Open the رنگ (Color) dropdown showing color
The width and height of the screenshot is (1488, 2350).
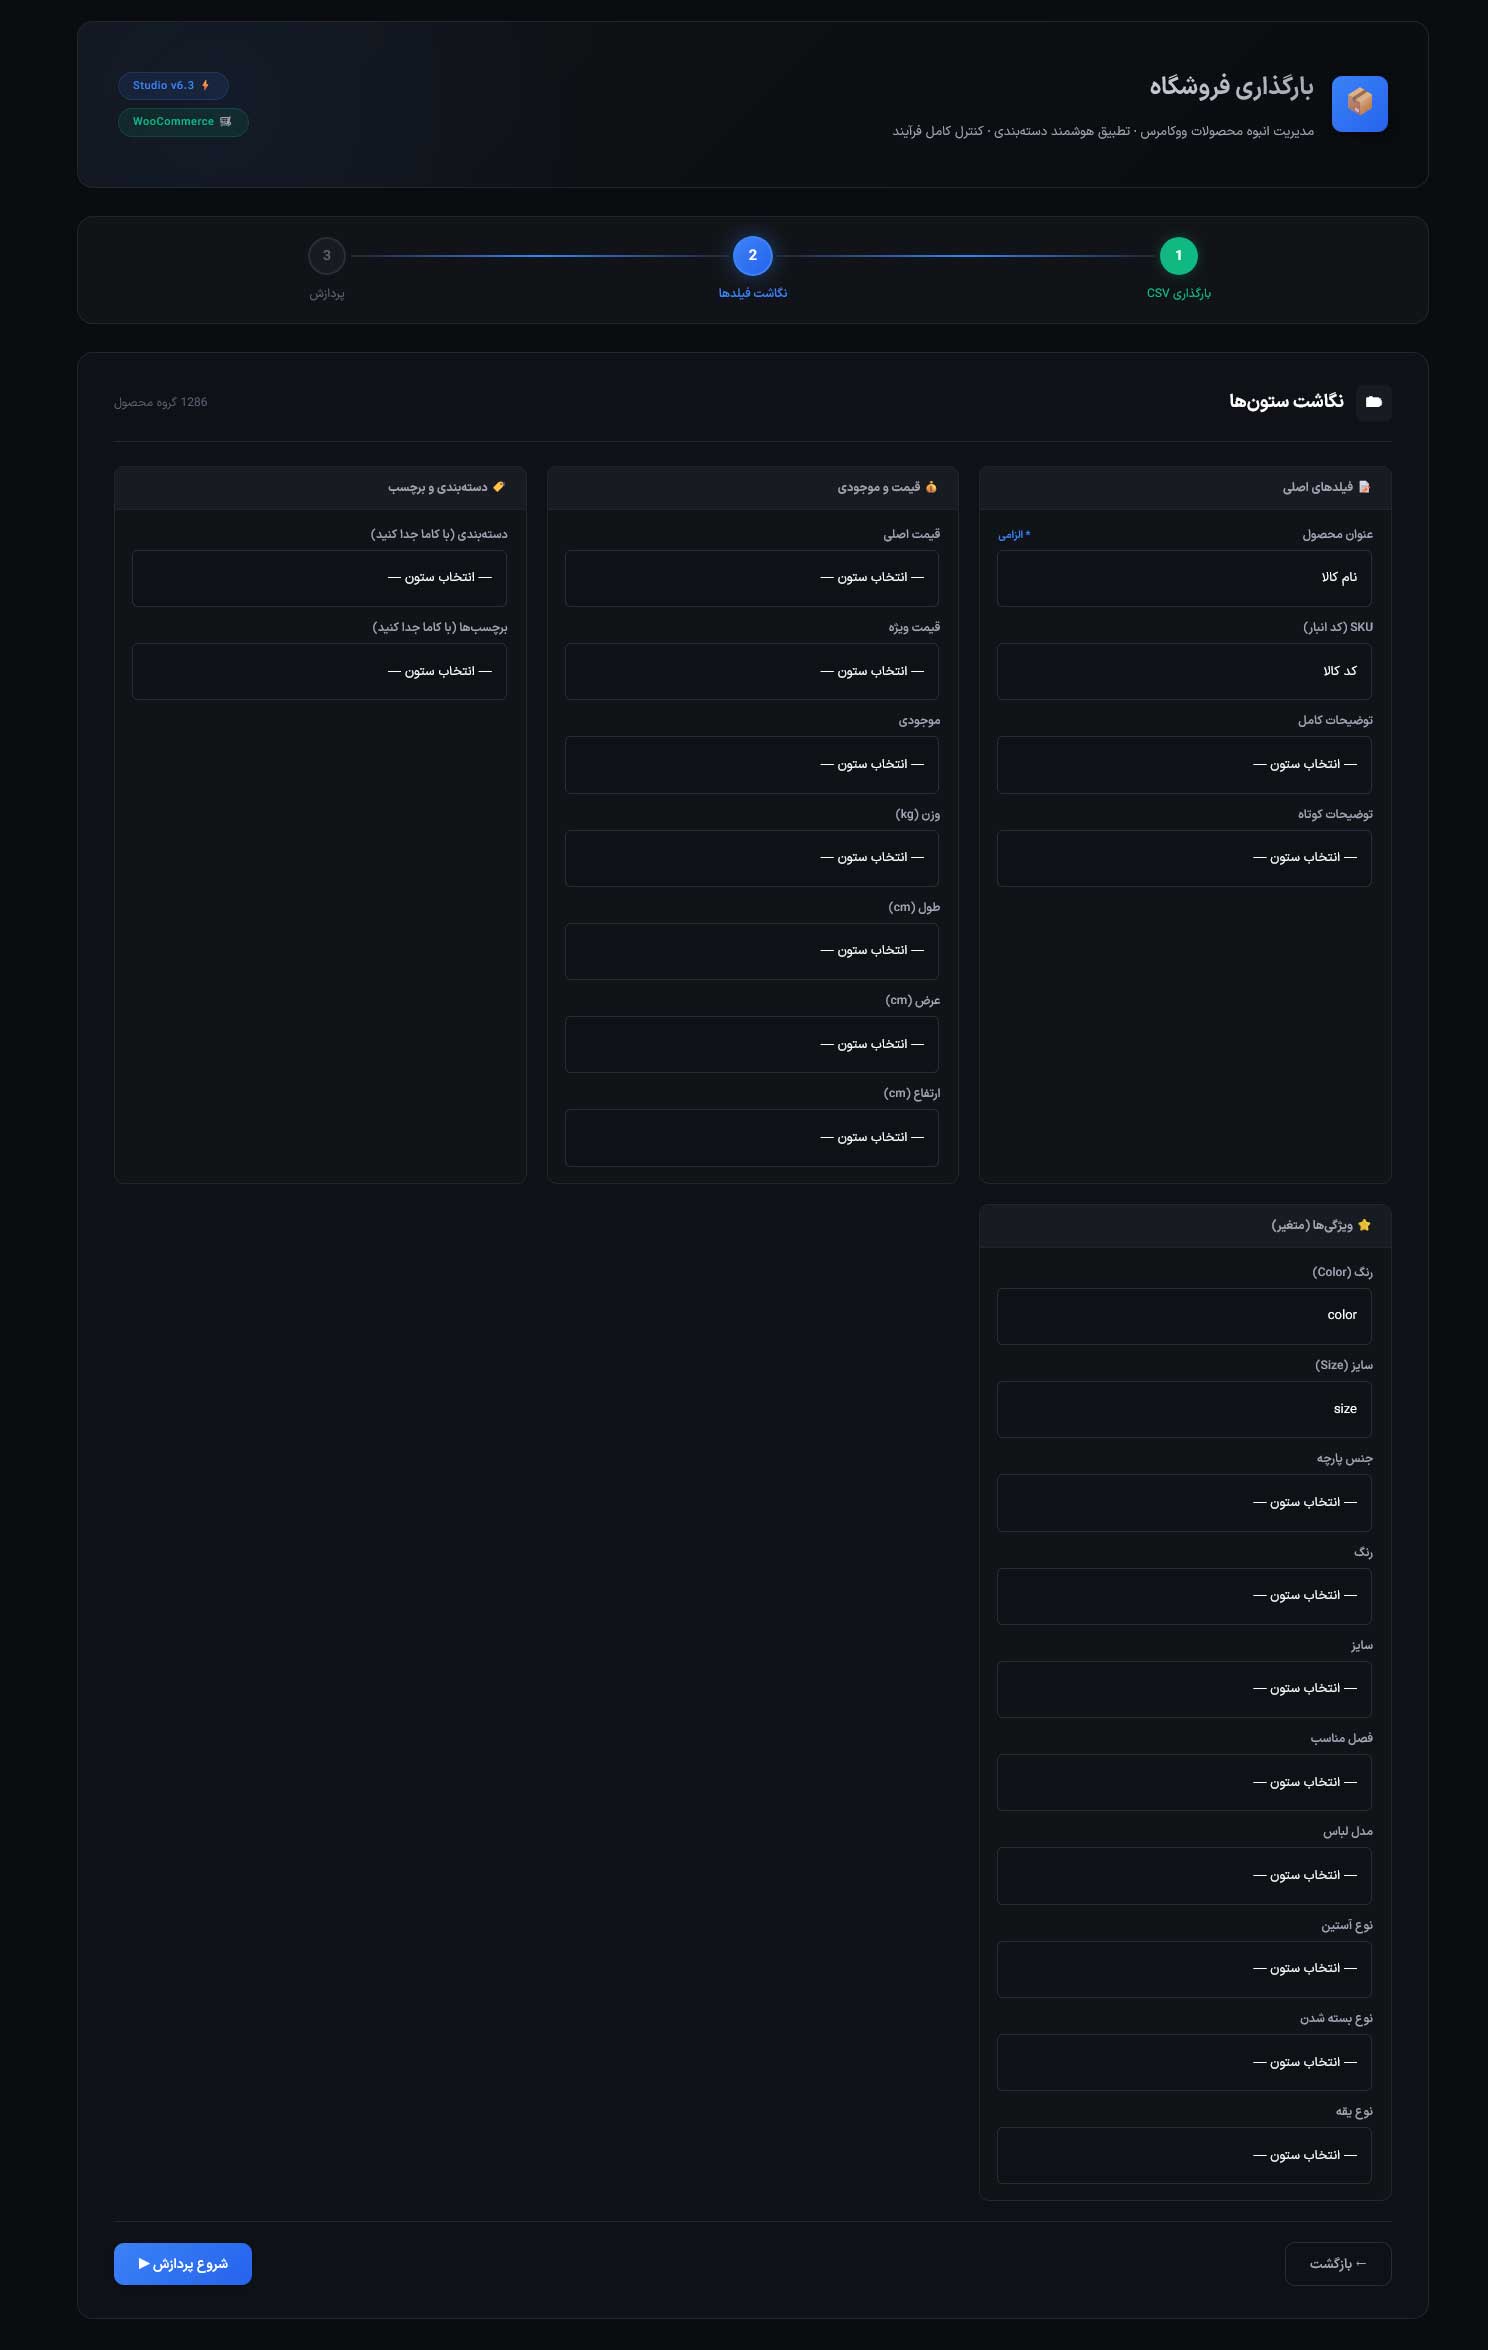(1184, 1316)
